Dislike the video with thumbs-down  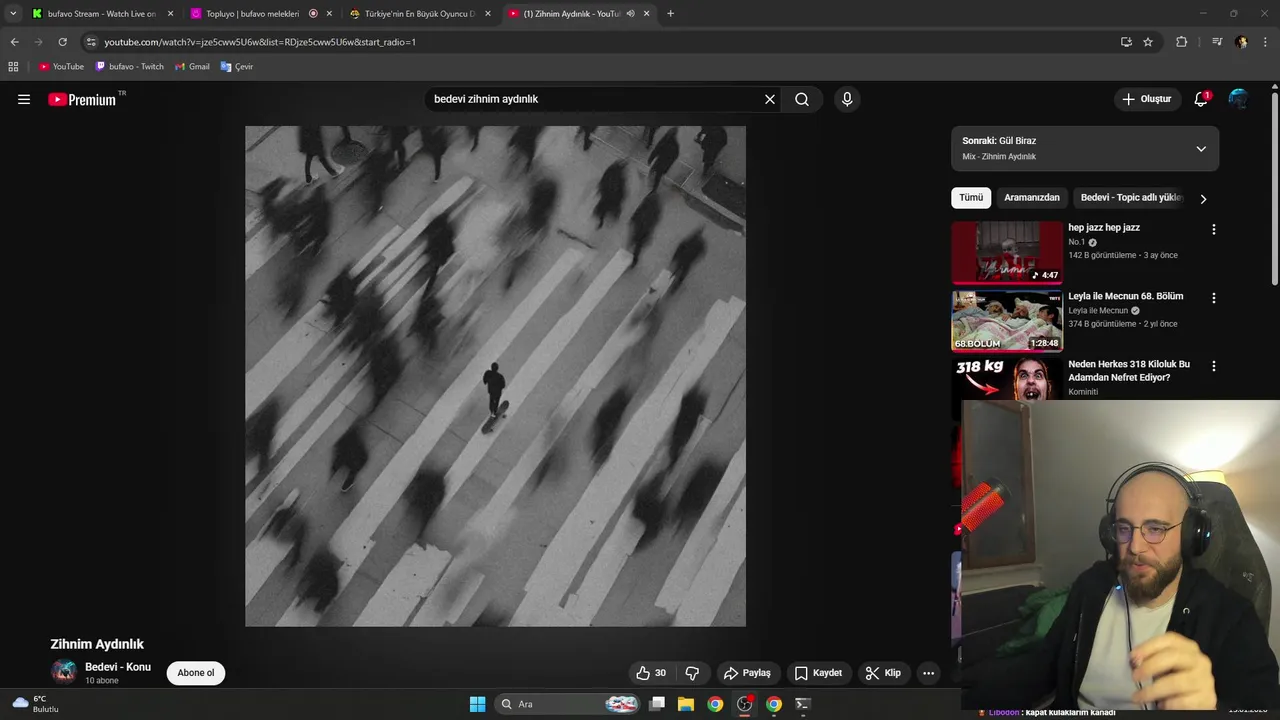click(692, 673)
